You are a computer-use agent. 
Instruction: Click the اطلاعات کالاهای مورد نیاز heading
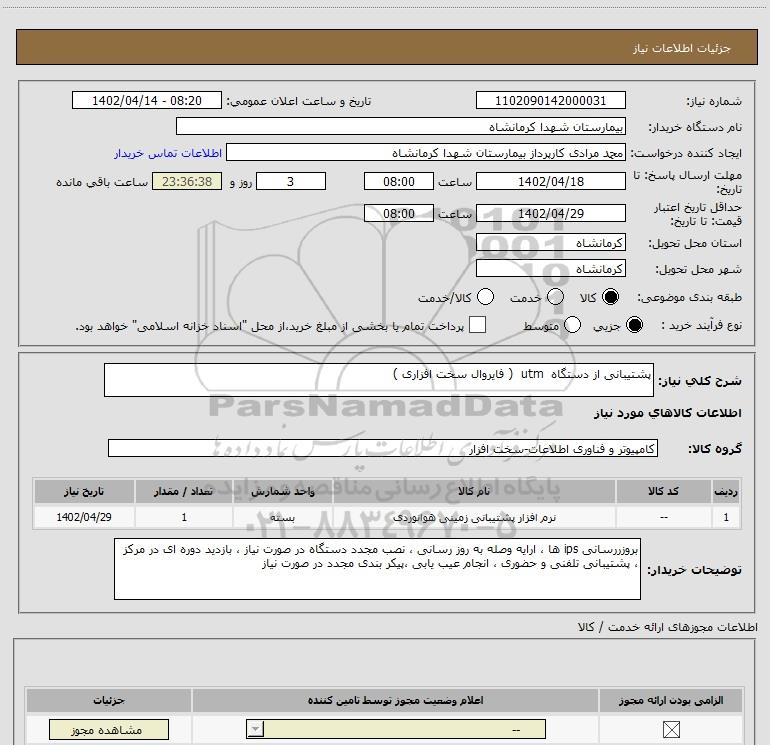click(668, 413)
